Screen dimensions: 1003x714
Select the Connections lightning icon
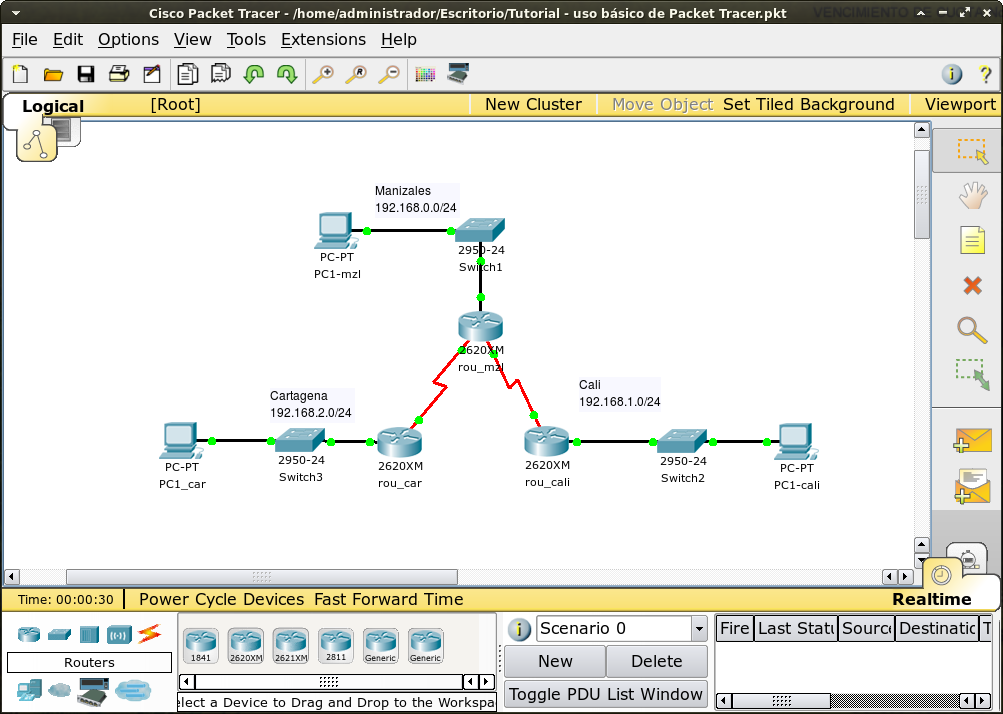click(x=149, y=634)
